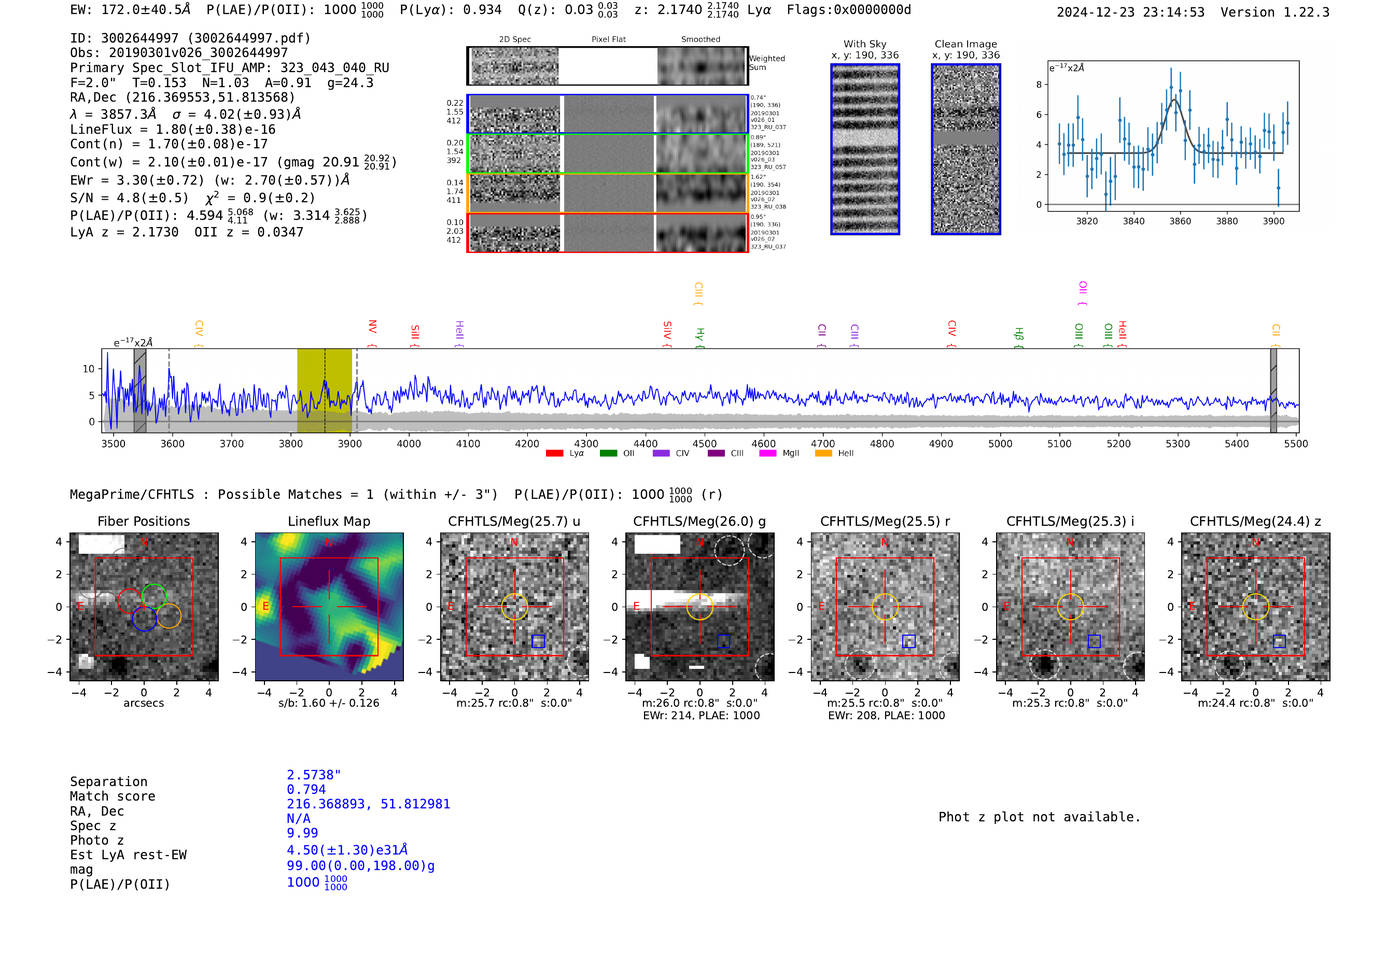Click the Version 1.22.3 label
The width and height of the screenshot is (1400, 953).
click(1275, 12)
